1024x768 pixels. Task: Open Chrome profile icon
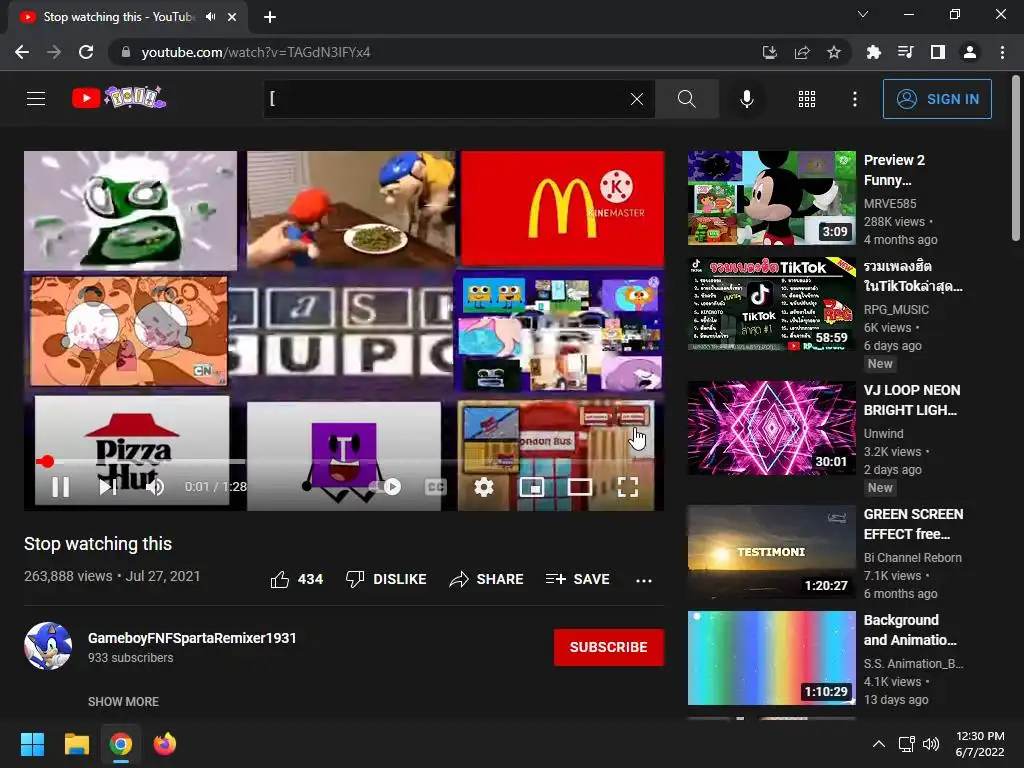coord(970,52)
